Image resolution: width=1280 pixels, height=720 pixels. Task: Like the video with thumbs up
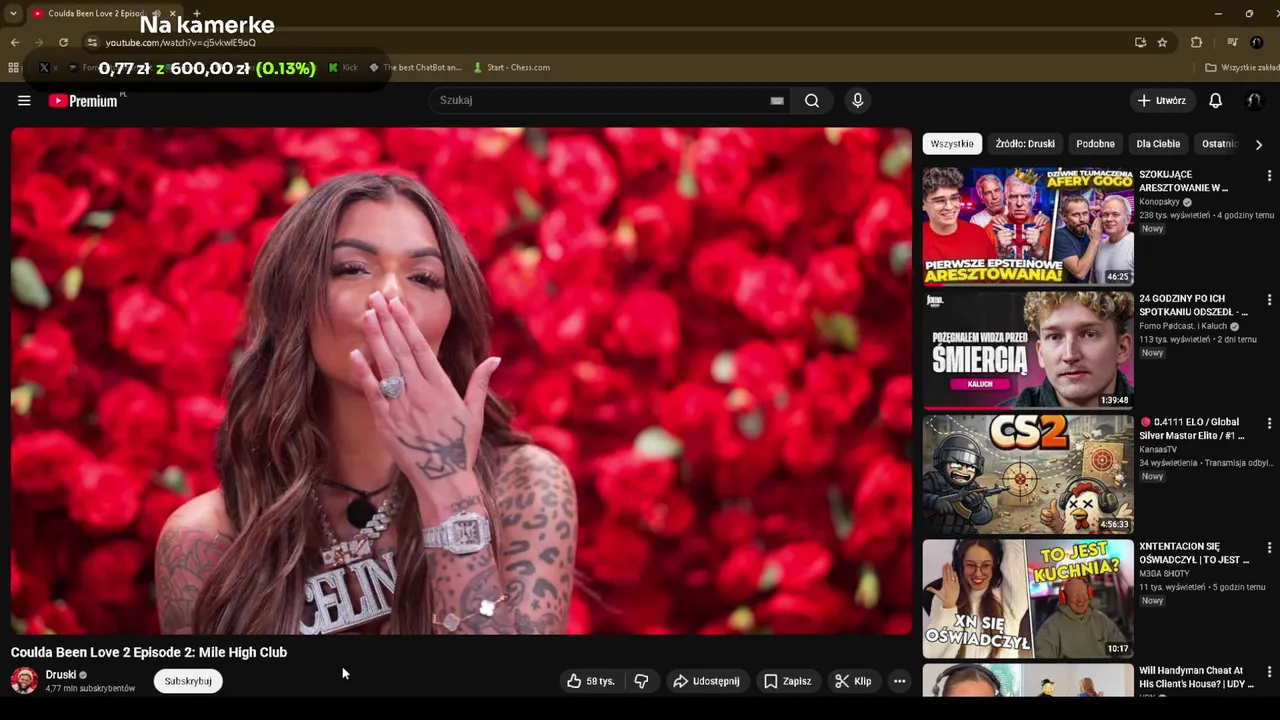click(x=591, y=681)
